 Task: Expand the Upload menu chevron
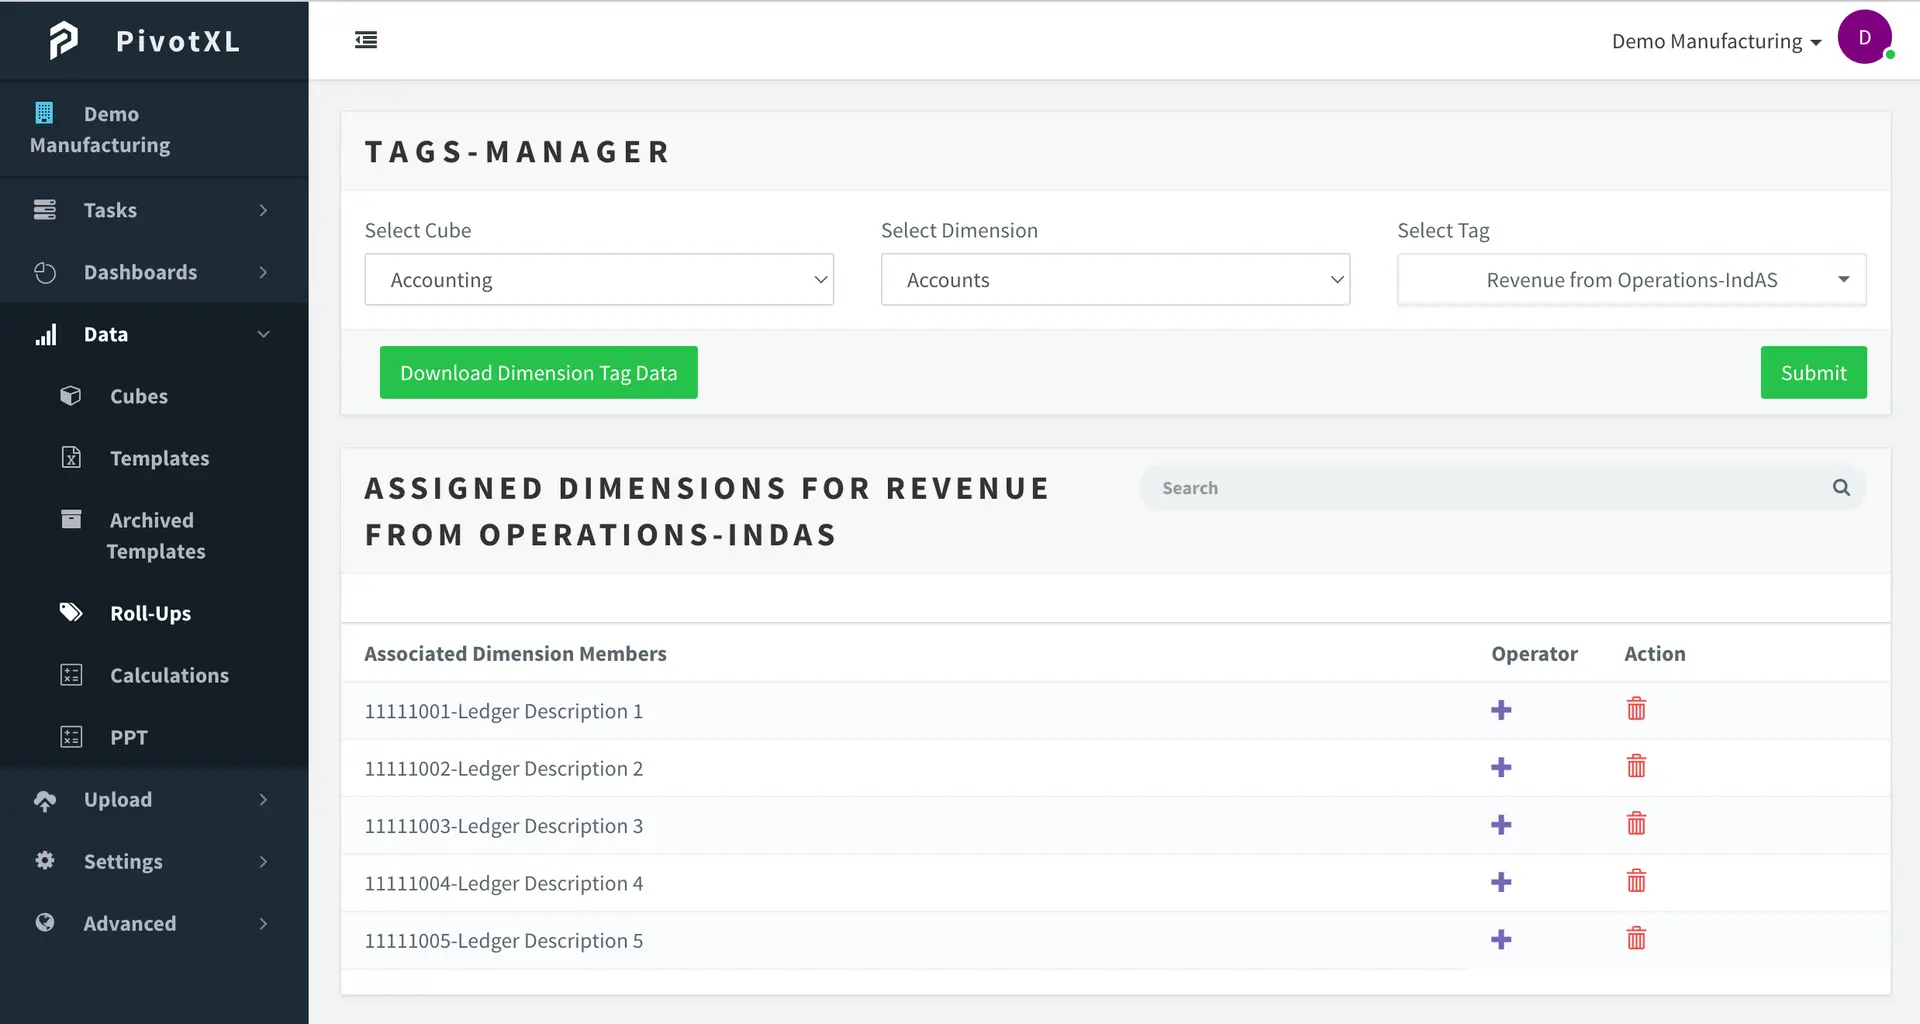point(263,799)
